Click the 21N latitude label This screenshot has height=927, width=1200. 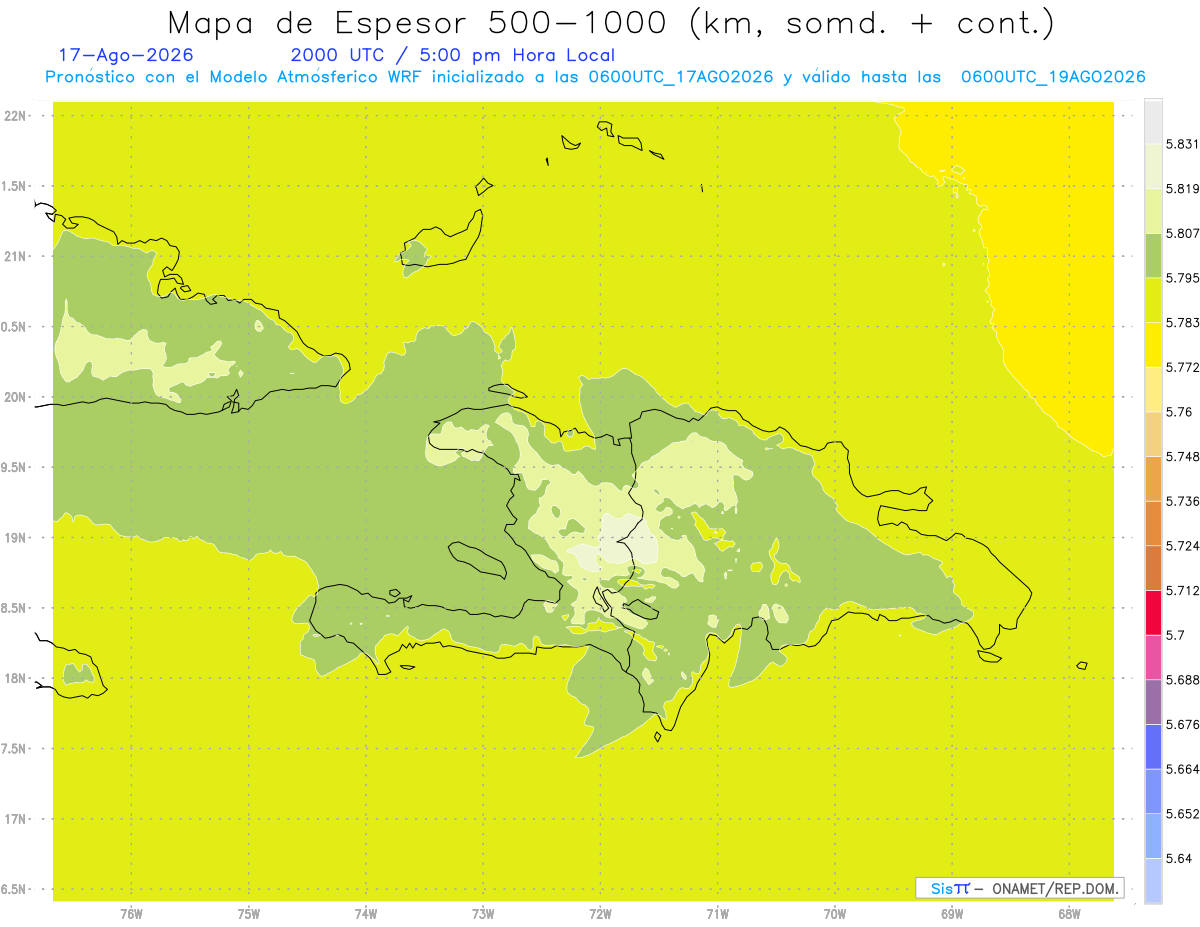[x=16, y=257]
